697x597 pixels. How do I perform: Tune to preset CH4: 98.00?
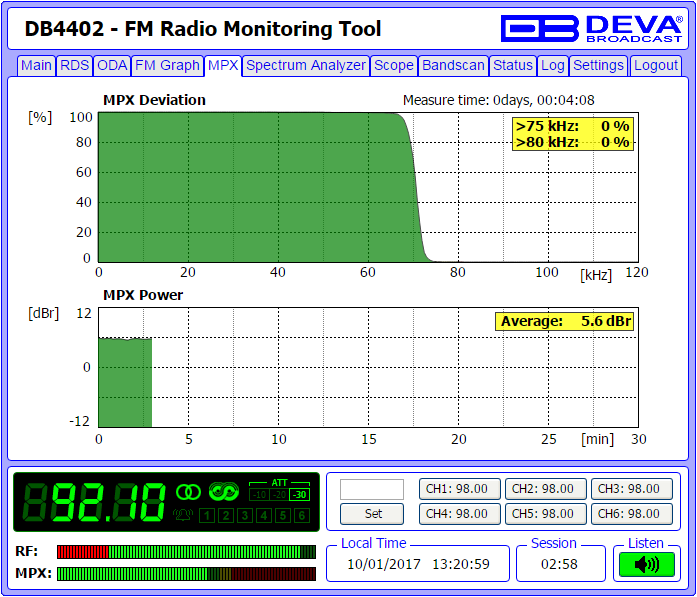460,514
